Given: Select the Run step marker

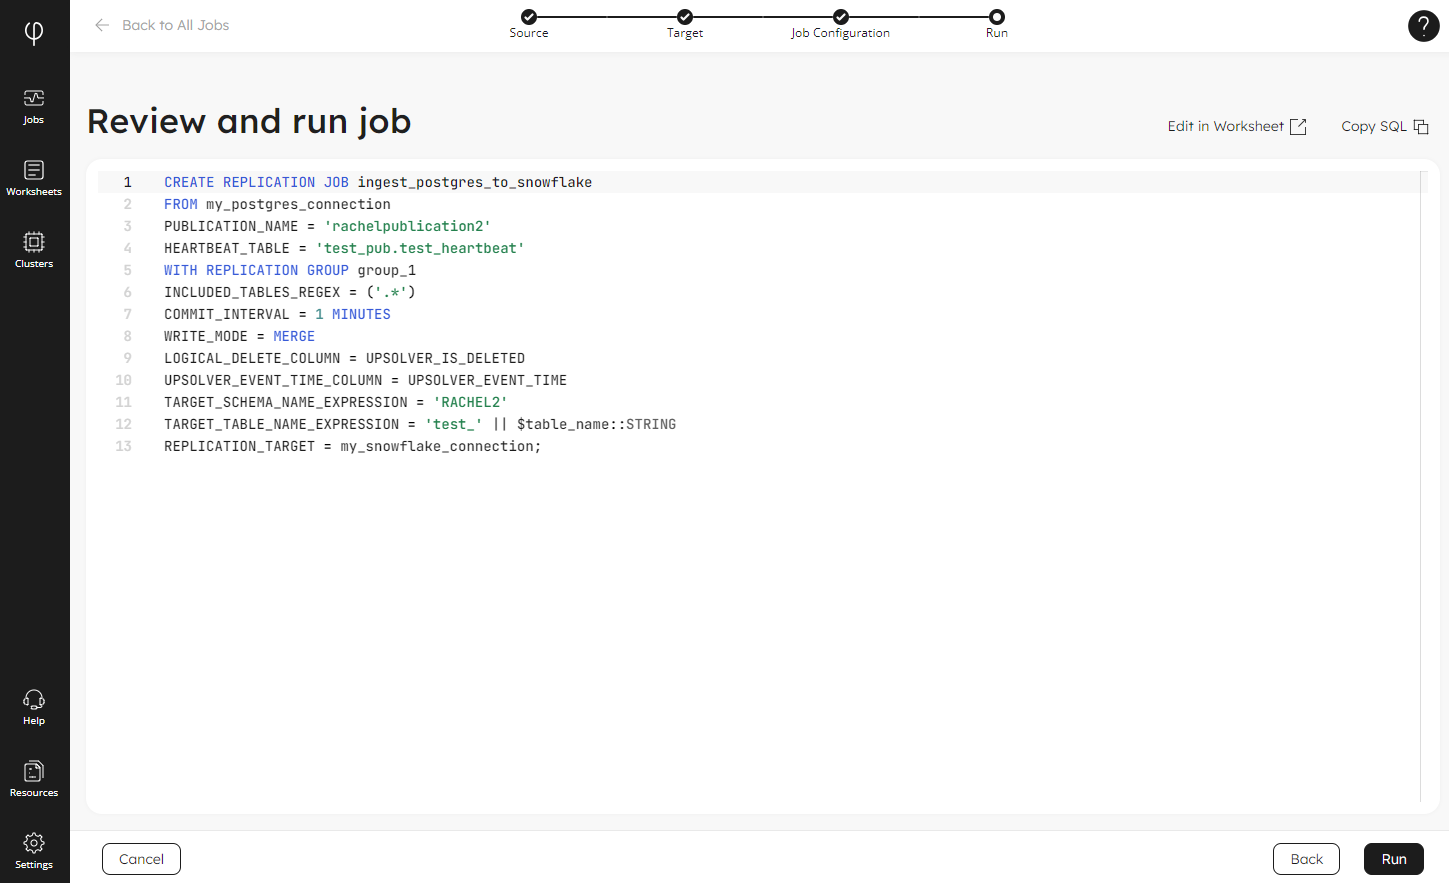Looking at the screenshot, I should pos(997,17).
